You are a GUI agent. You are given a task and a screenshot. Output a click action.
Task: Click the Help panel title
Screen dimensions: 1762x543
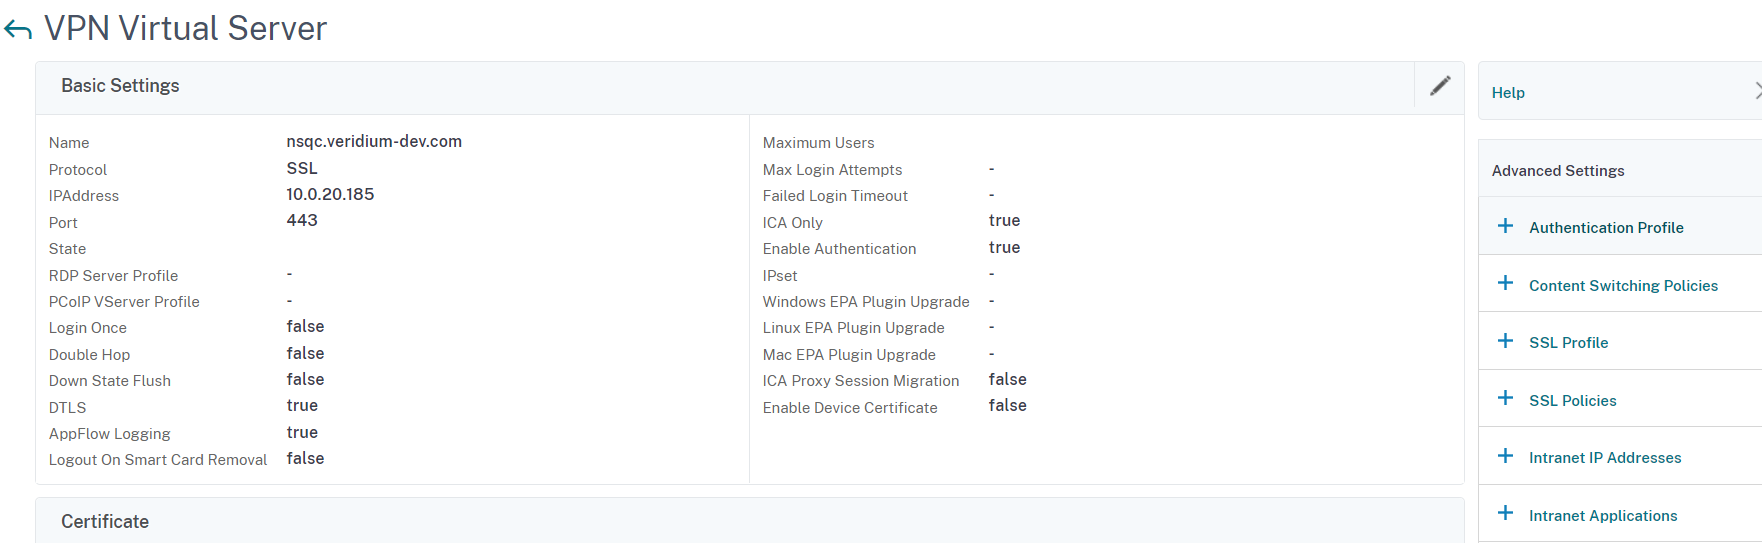(x=1507, y=93)
